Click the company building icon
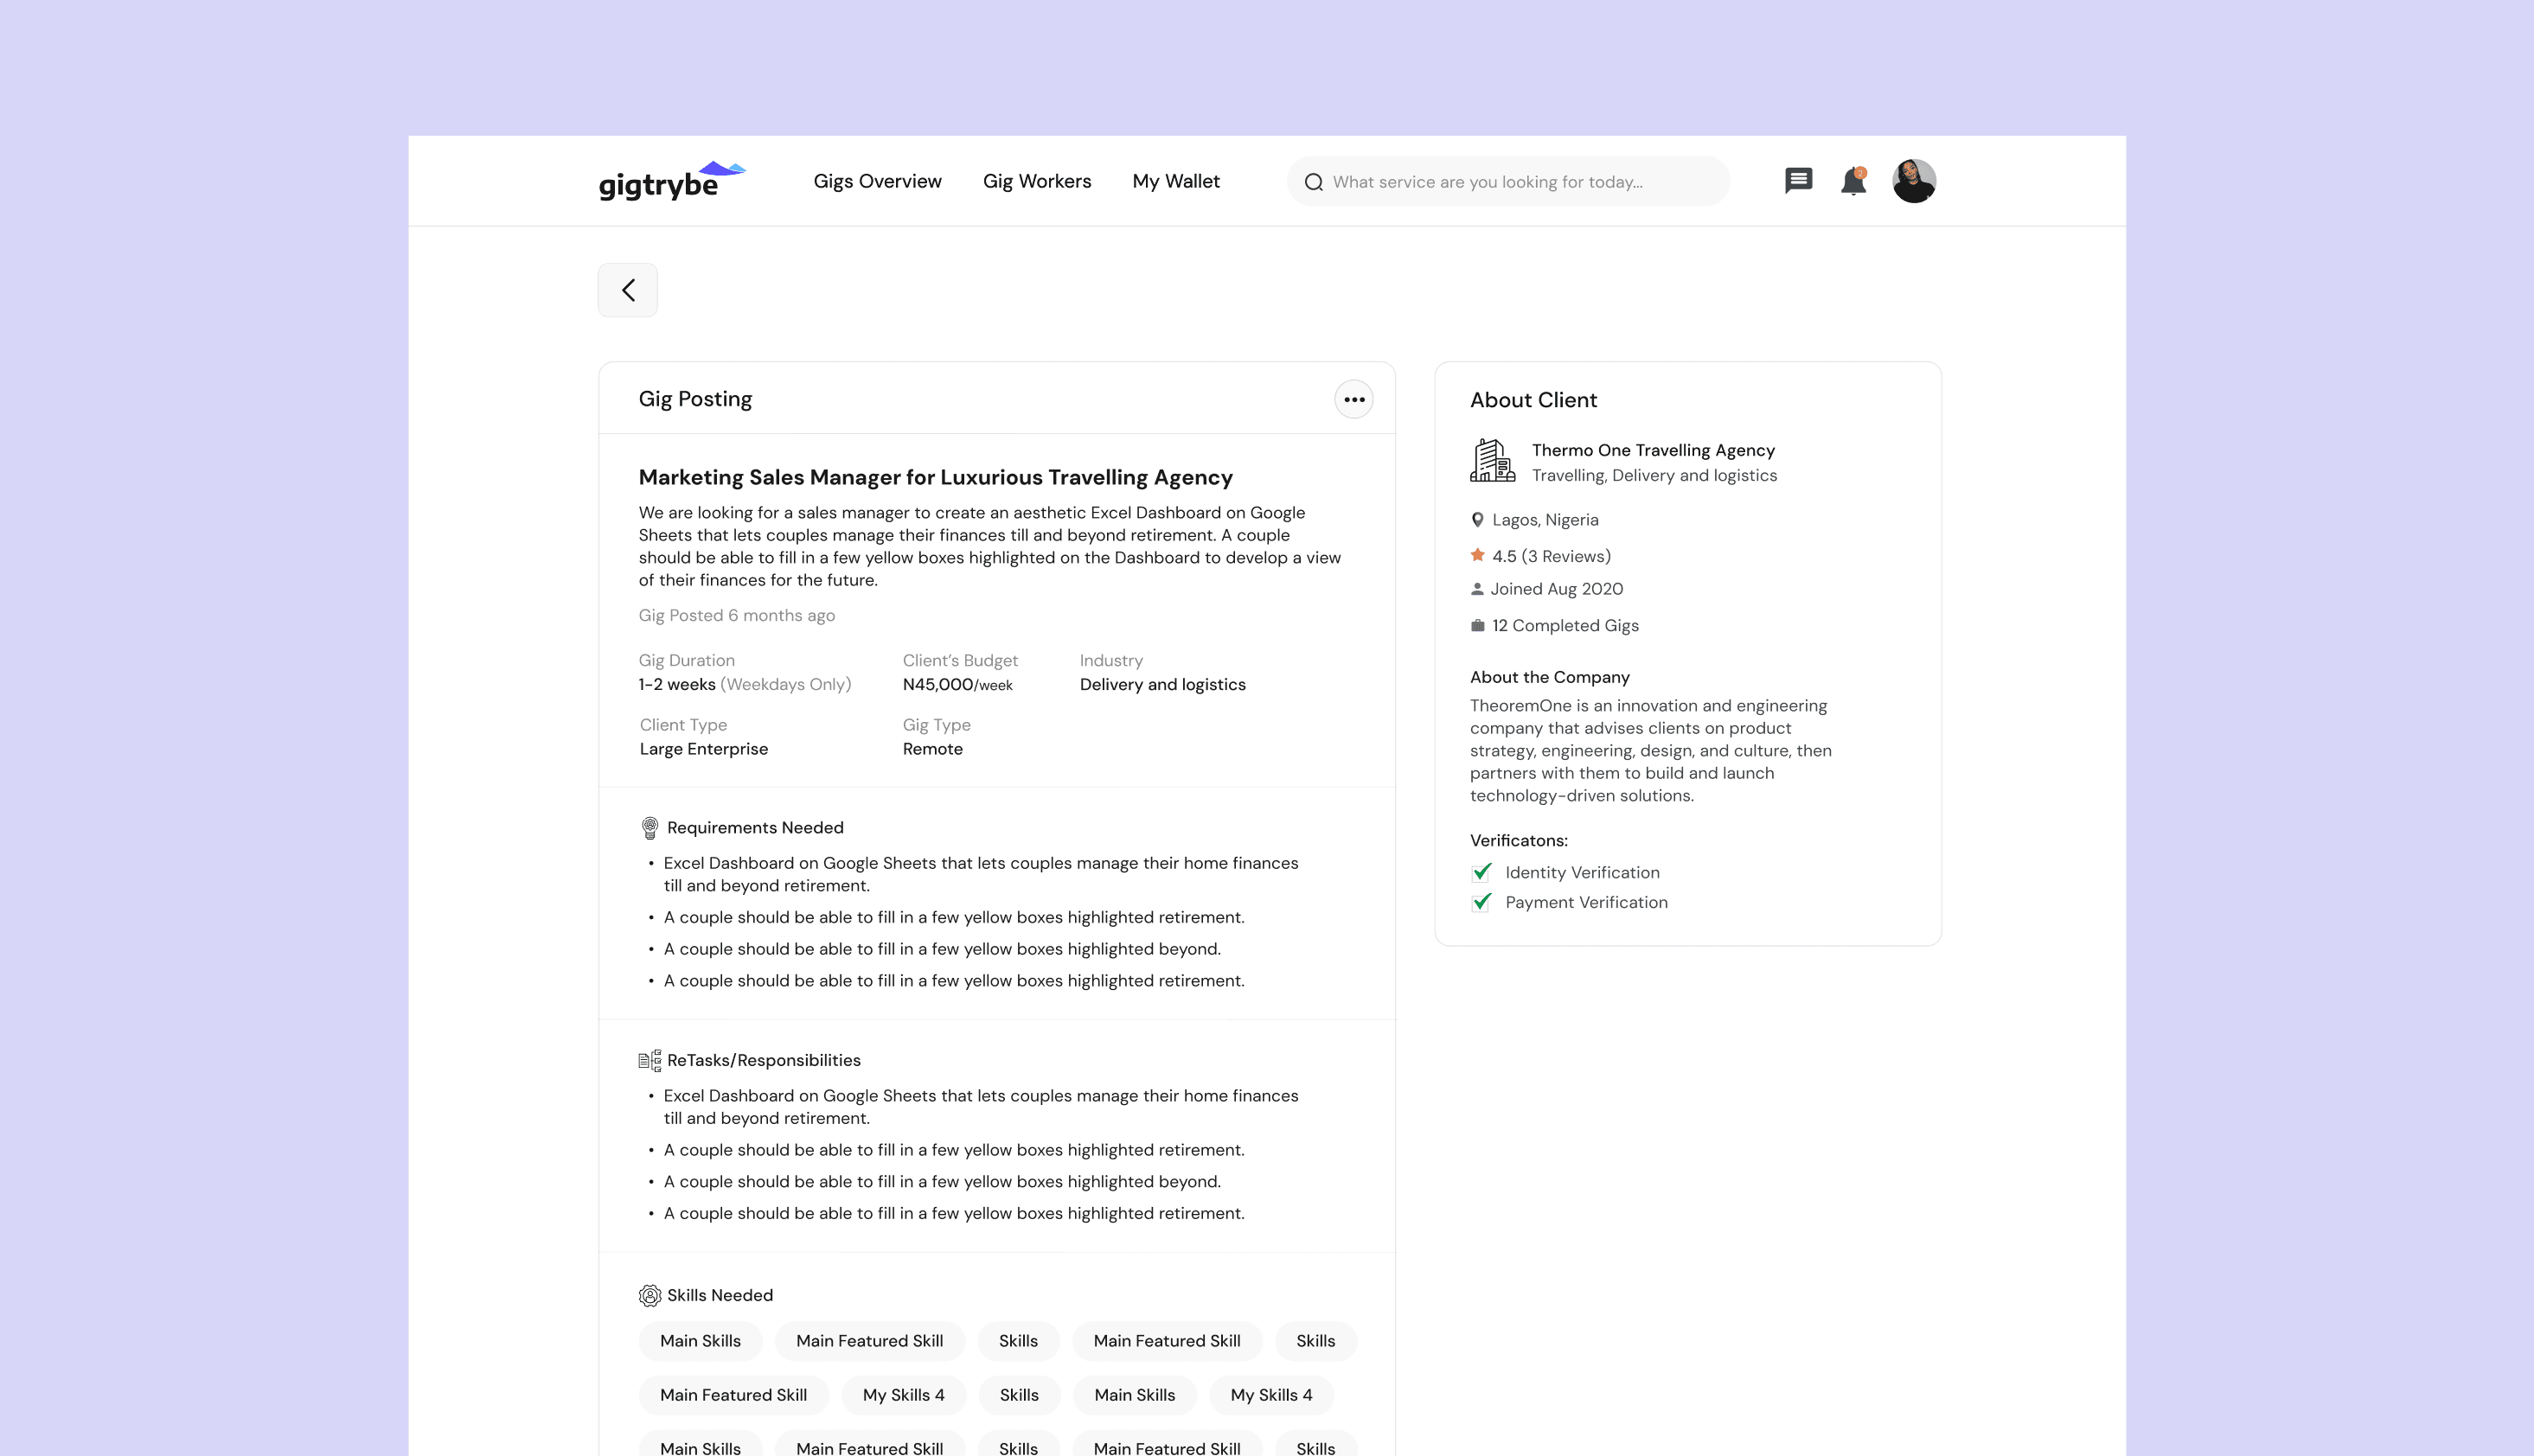The image size is (2534, 1456). 1492,461
